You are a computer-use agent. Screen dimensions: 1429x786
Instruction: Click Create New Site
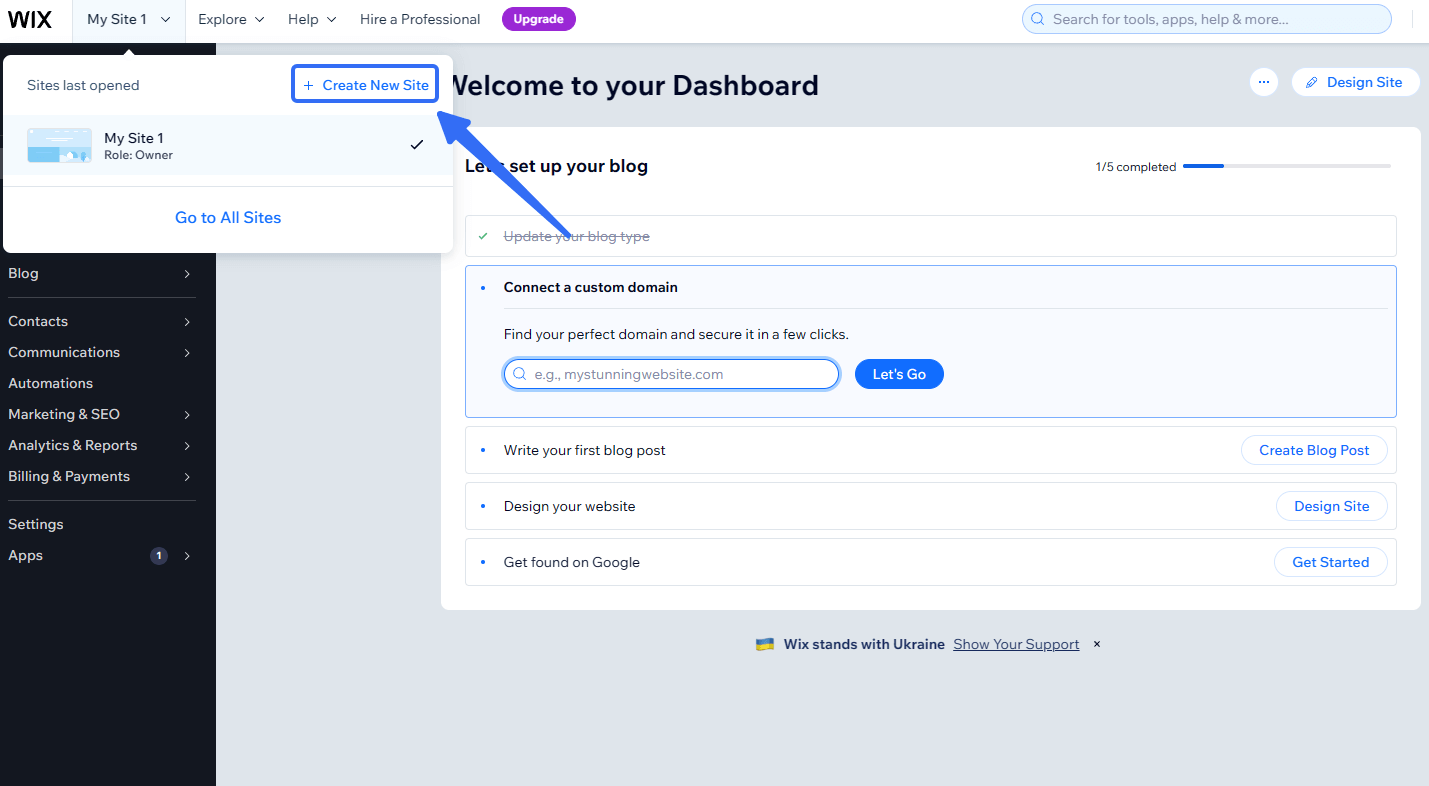[x=366, y=85]
